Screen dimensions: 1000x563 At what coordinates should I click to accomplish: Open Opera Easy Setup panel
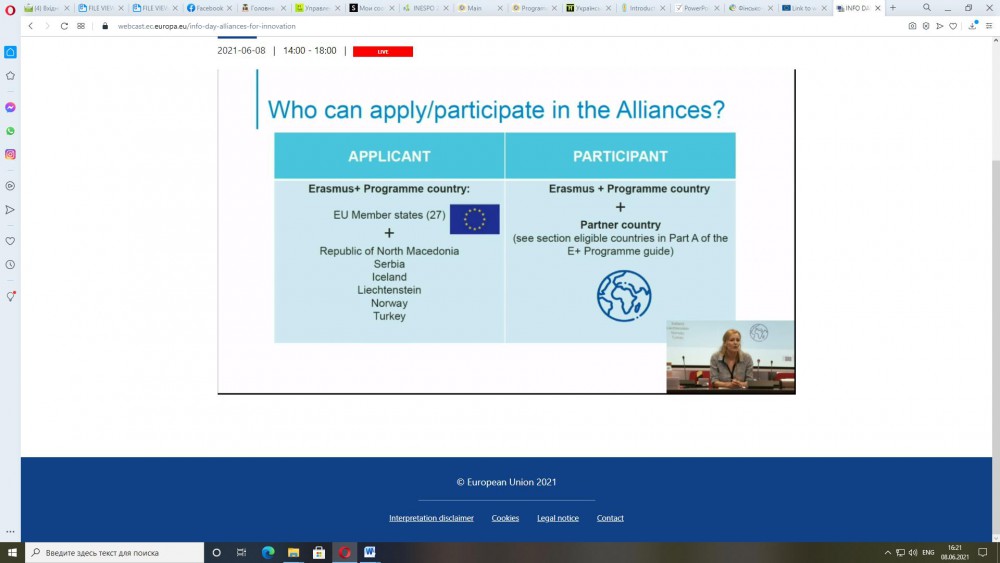coord(989,26)
